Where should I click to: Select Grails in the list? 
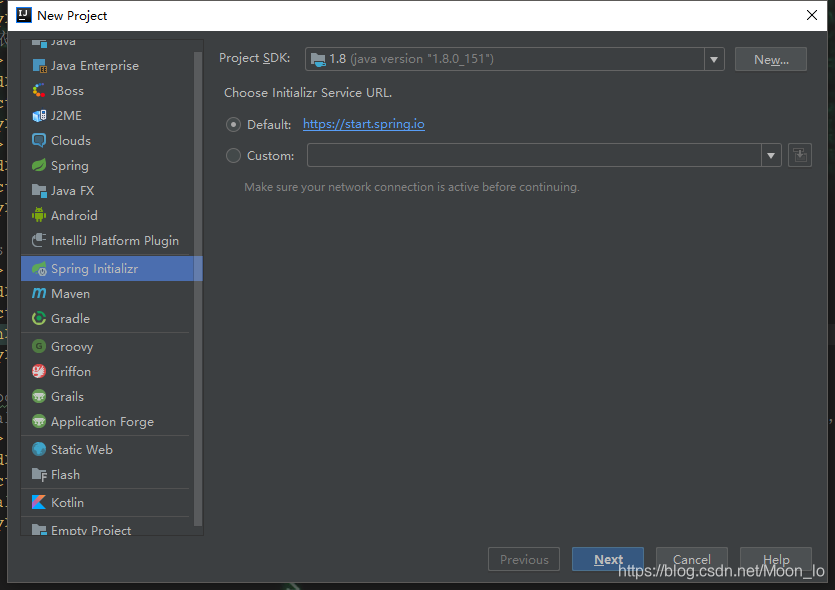click(x=107, y=396)
